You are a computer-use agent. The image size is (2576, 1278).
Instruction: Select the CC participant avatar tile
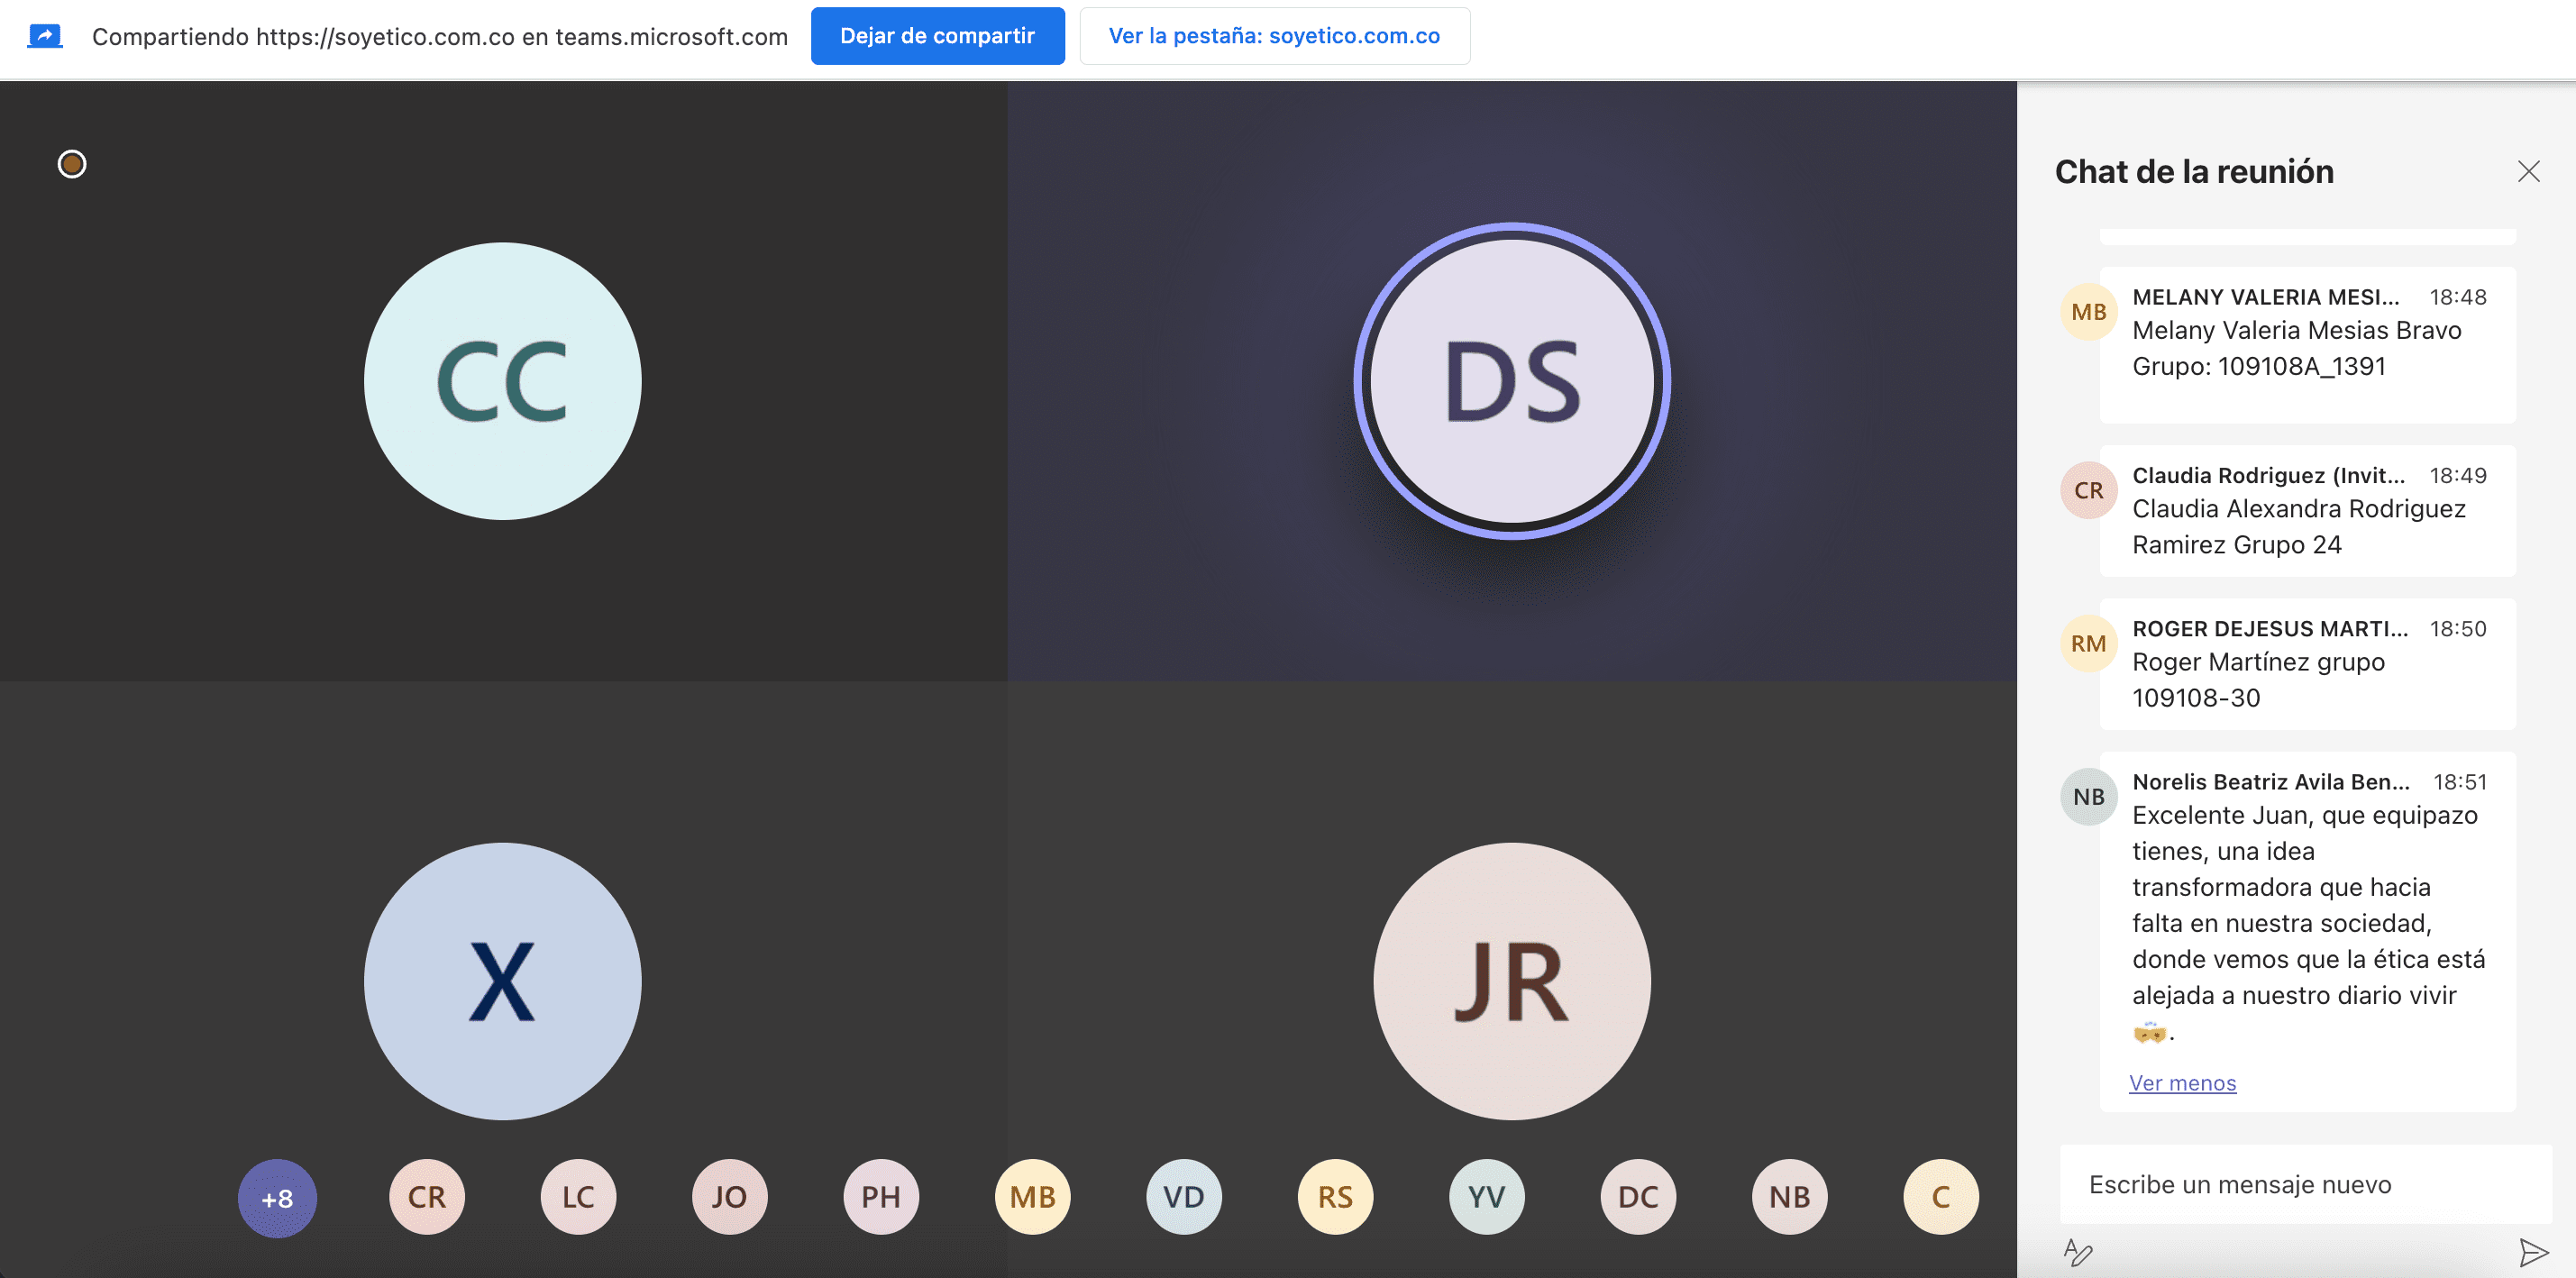503,381
